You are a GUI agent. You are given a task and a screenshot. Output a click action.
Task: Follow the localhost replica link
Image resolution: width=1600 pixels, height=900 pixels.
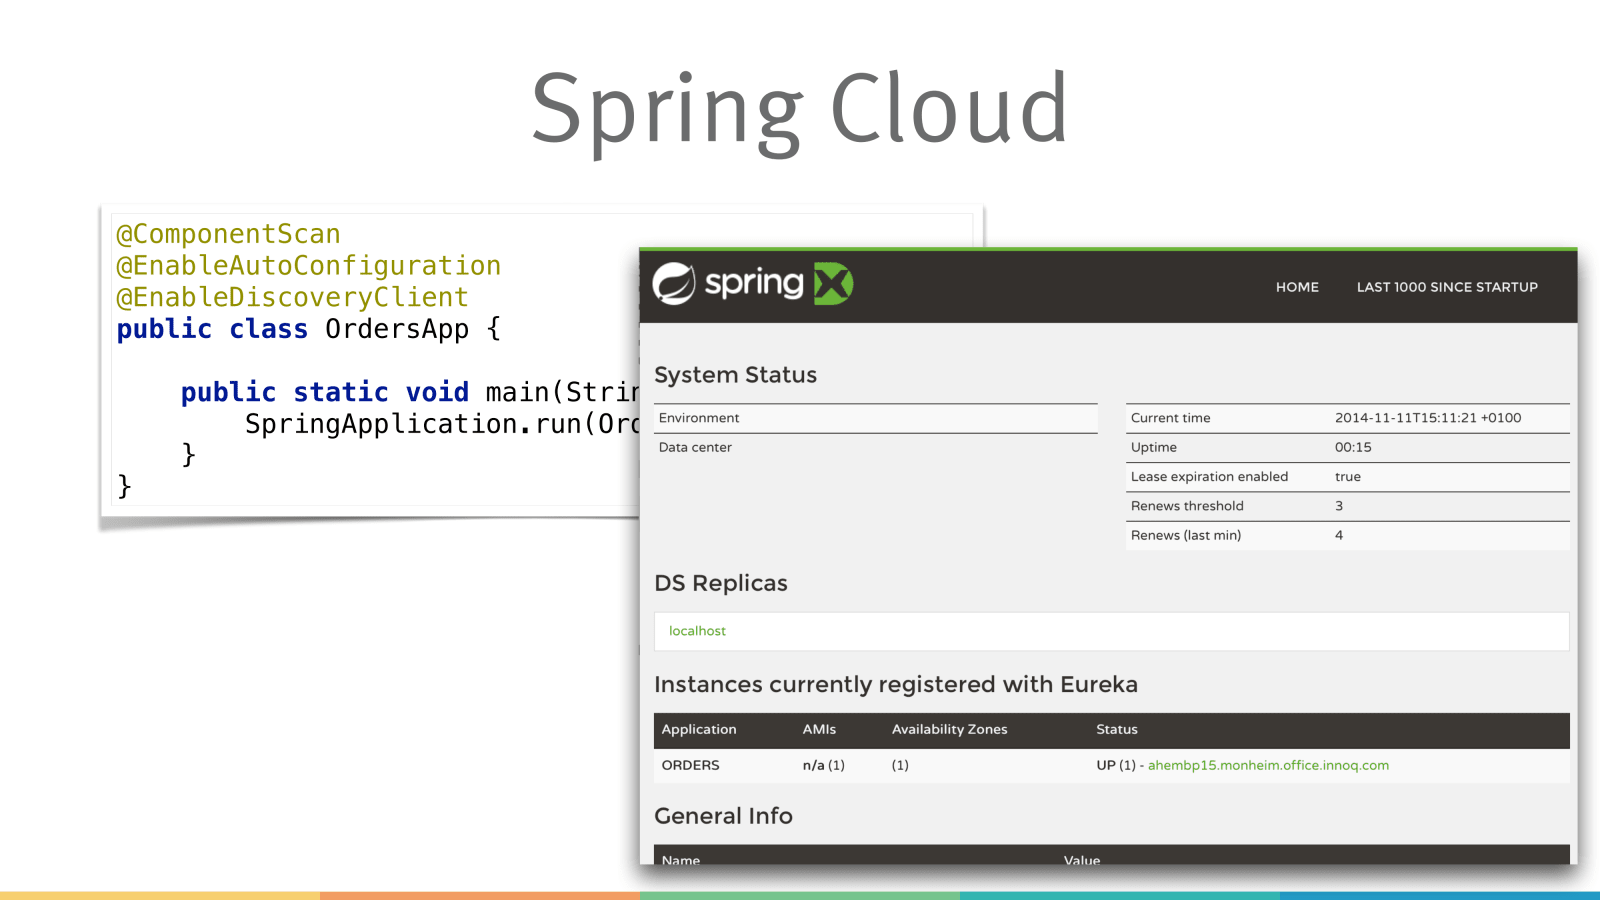pos(697,631)
